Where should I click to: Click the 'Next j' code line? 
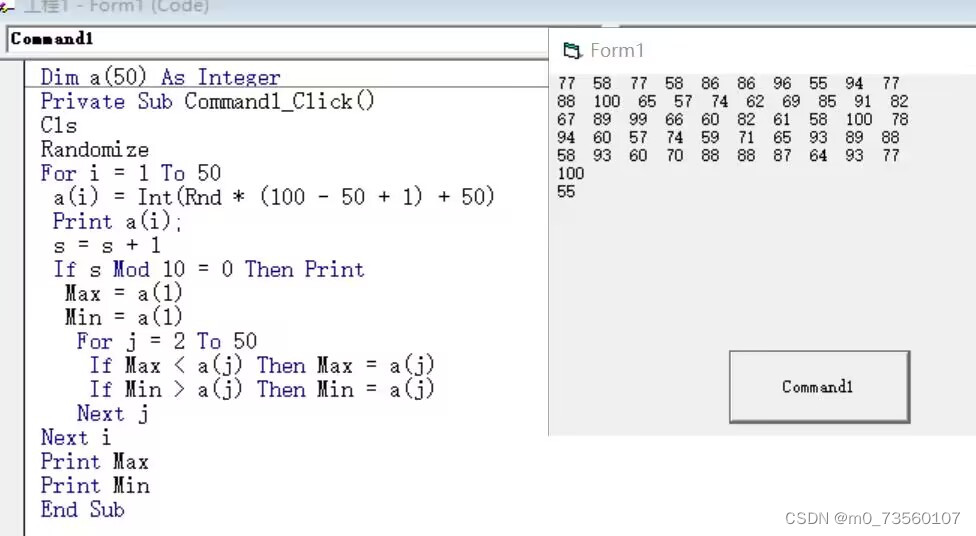113,413
